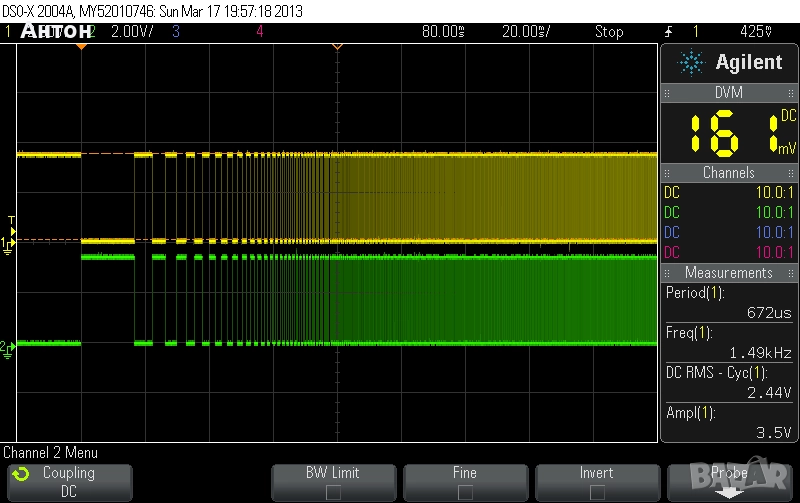This screenshot has height=503, width=800.
Task: Click the Agilent logo icon
Action: (691, 63)
